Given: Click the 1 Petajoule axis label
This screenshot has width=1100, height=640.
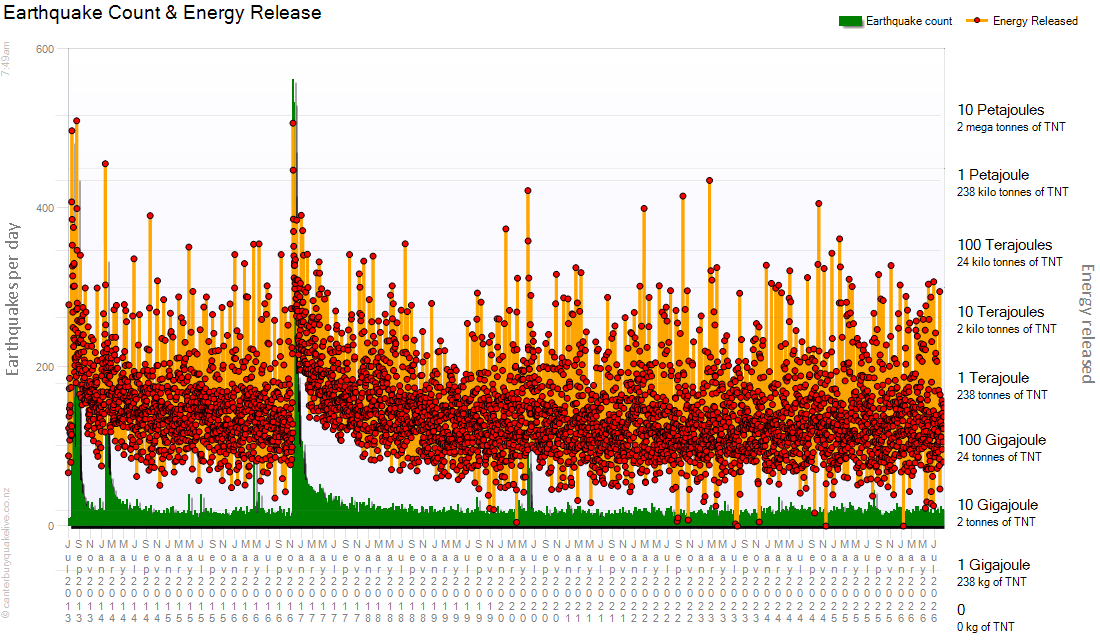Looking at the screenshot, I should (x=993, y=175).
